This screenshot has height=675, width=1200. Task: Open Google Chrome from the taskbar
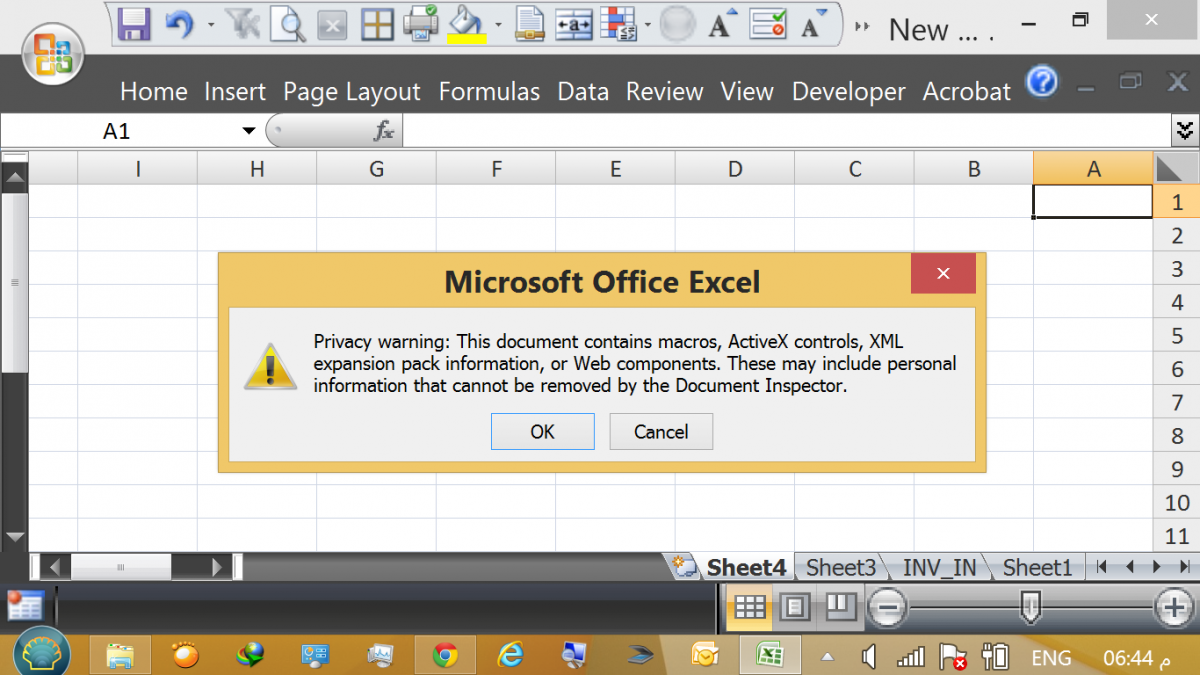(445, 655)
